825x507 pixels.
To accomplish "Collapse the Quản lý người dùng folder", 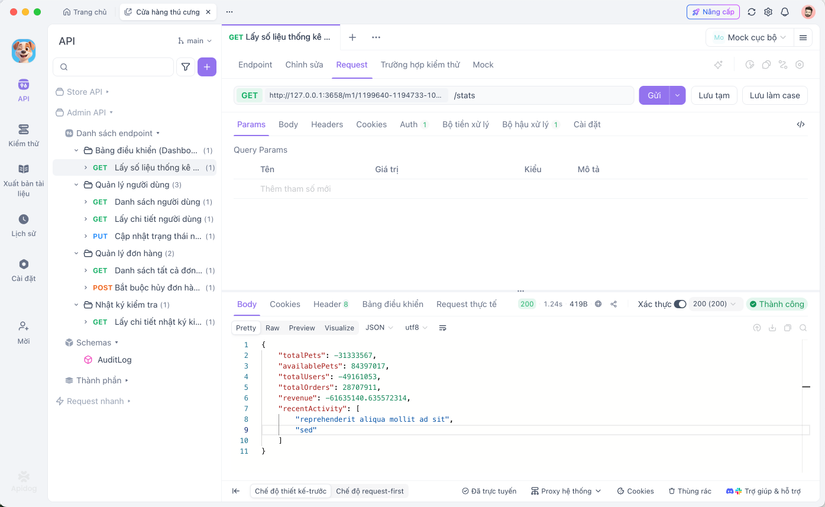I will 76,185.
